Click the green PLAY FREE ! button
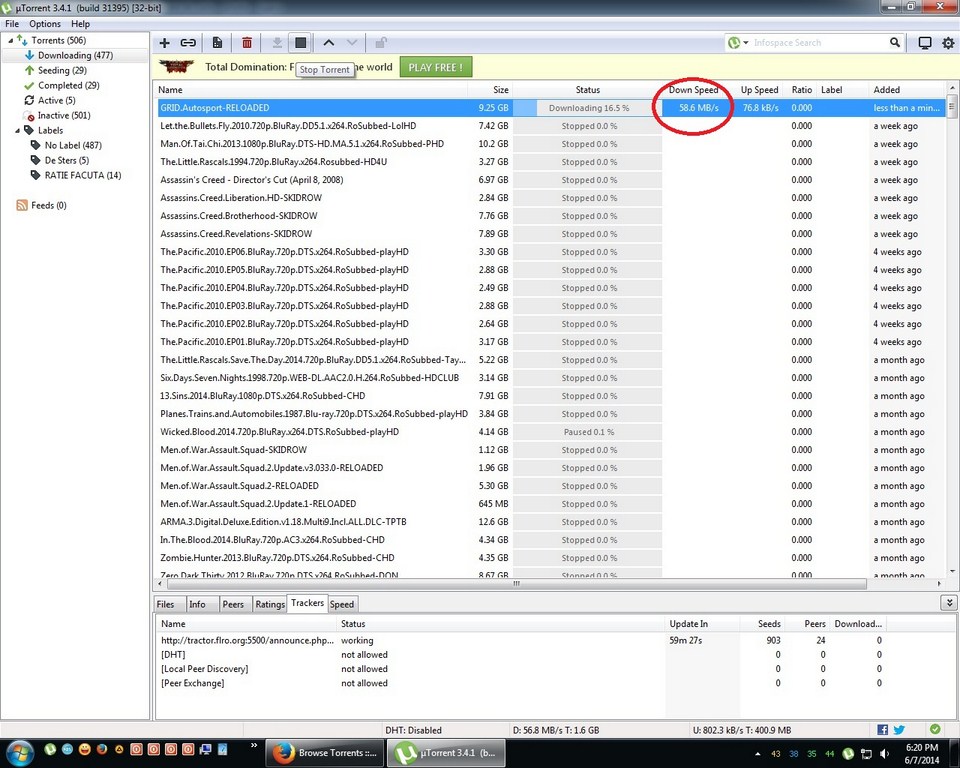This screenshot has width=960, height=768. coord(436,67)
